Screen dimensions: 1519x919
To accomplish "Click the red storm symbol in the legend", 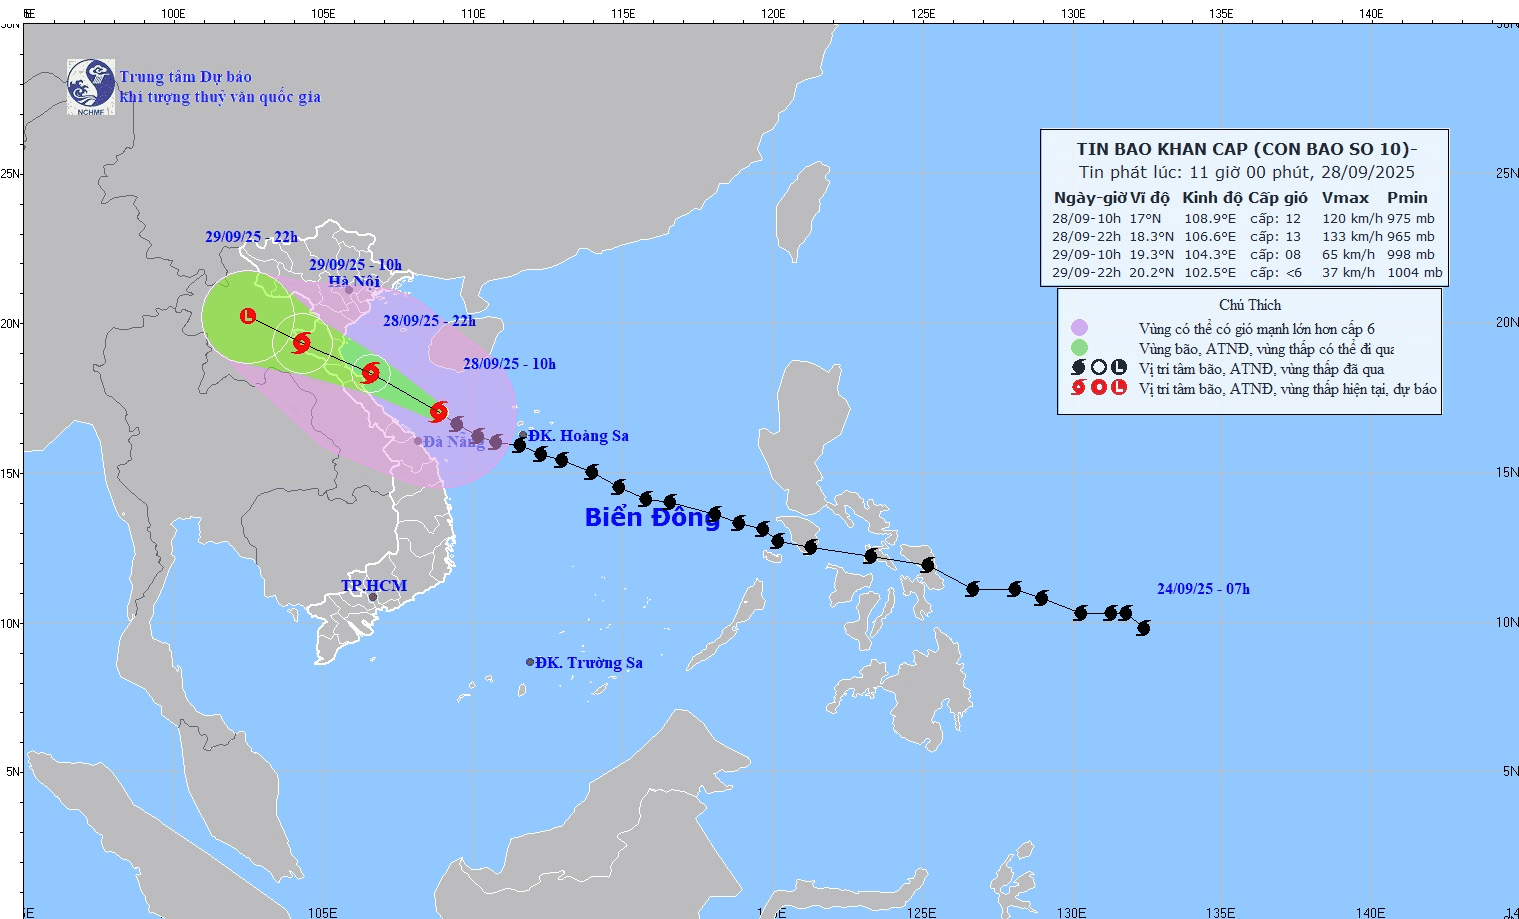I will point(1078,388).
